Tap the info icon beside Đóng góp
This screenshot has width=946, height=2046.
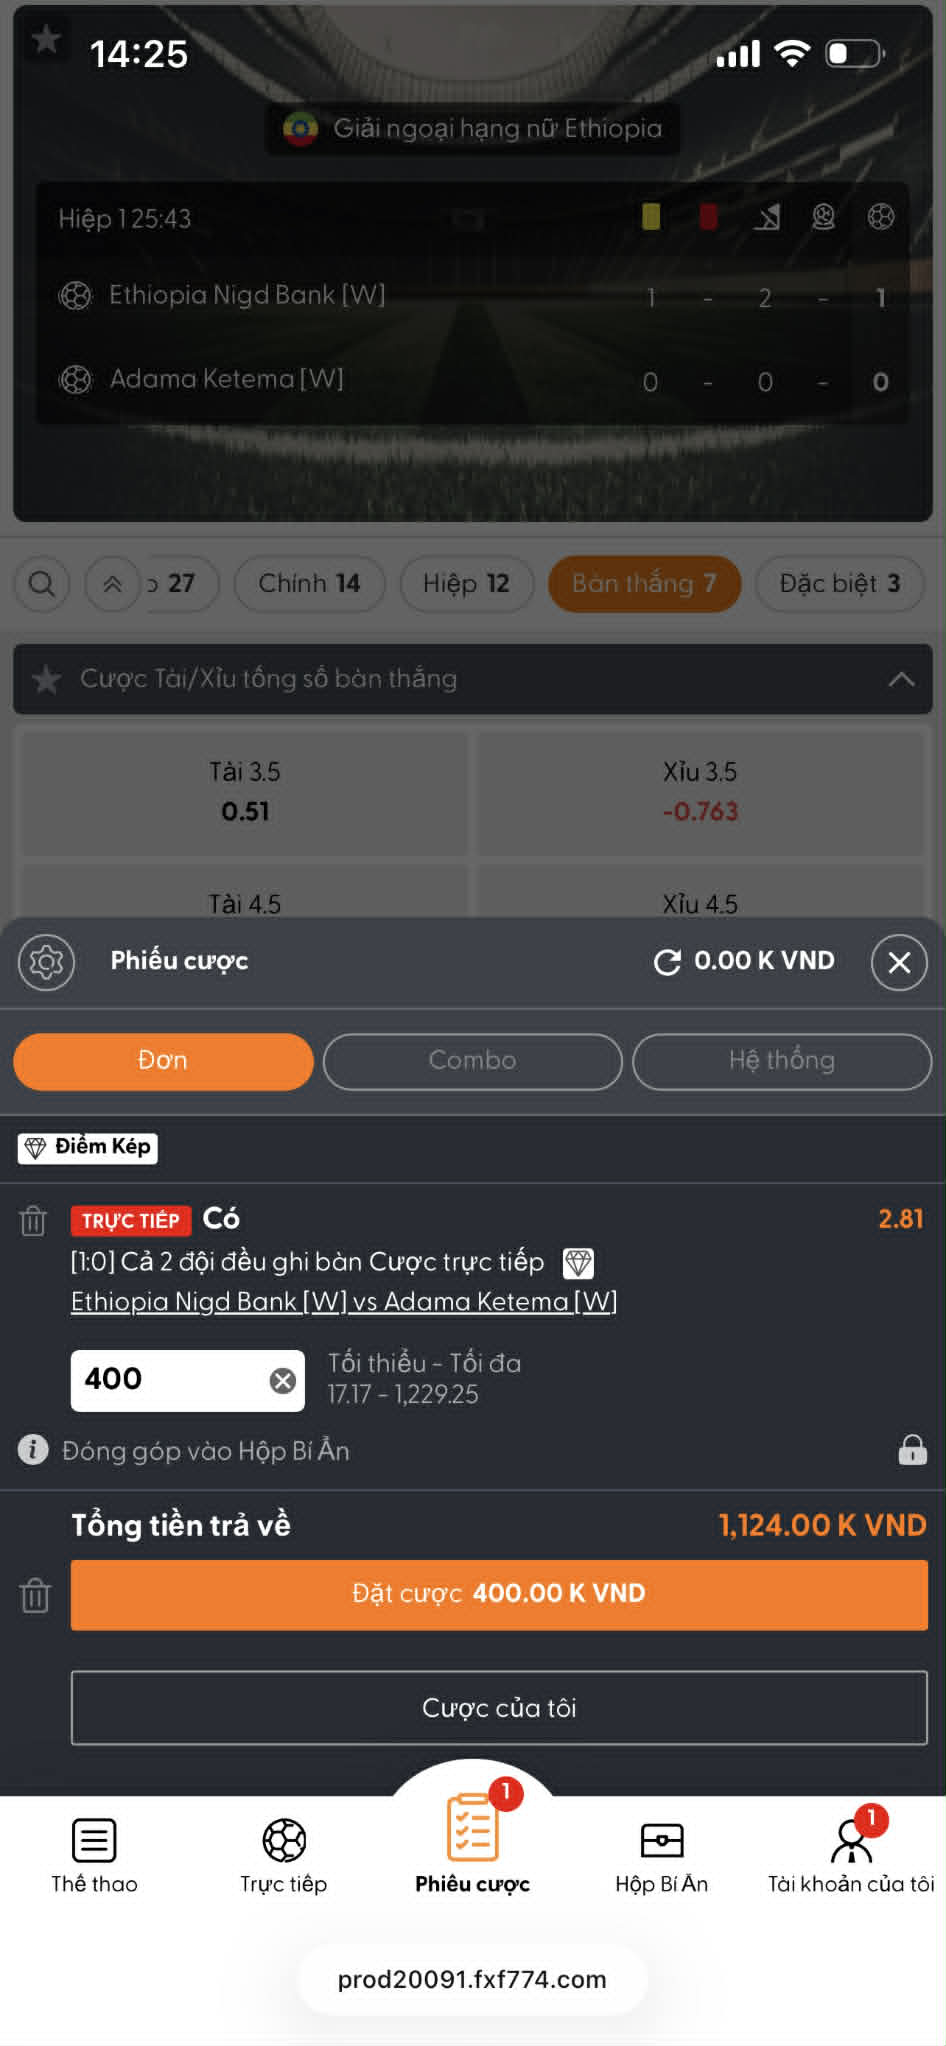point(33,1449)
